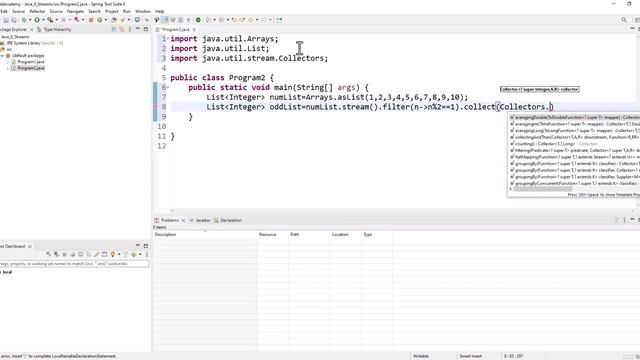Screen dimensions: 640x360
Task: Expand Program2.java tree node
Action: [x=8, y=68]
